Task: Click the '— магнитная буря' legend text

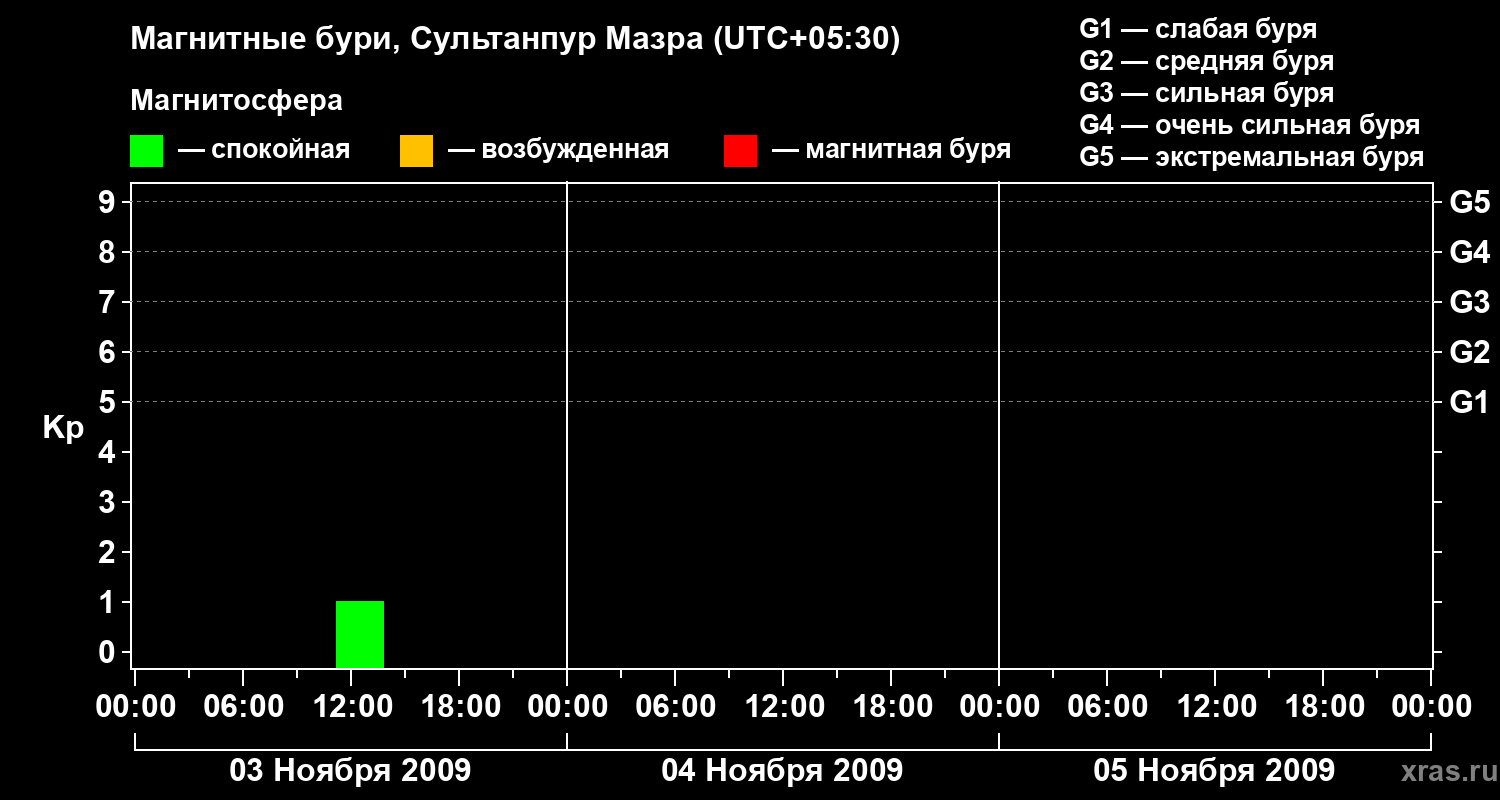Action: coord(892,151)
